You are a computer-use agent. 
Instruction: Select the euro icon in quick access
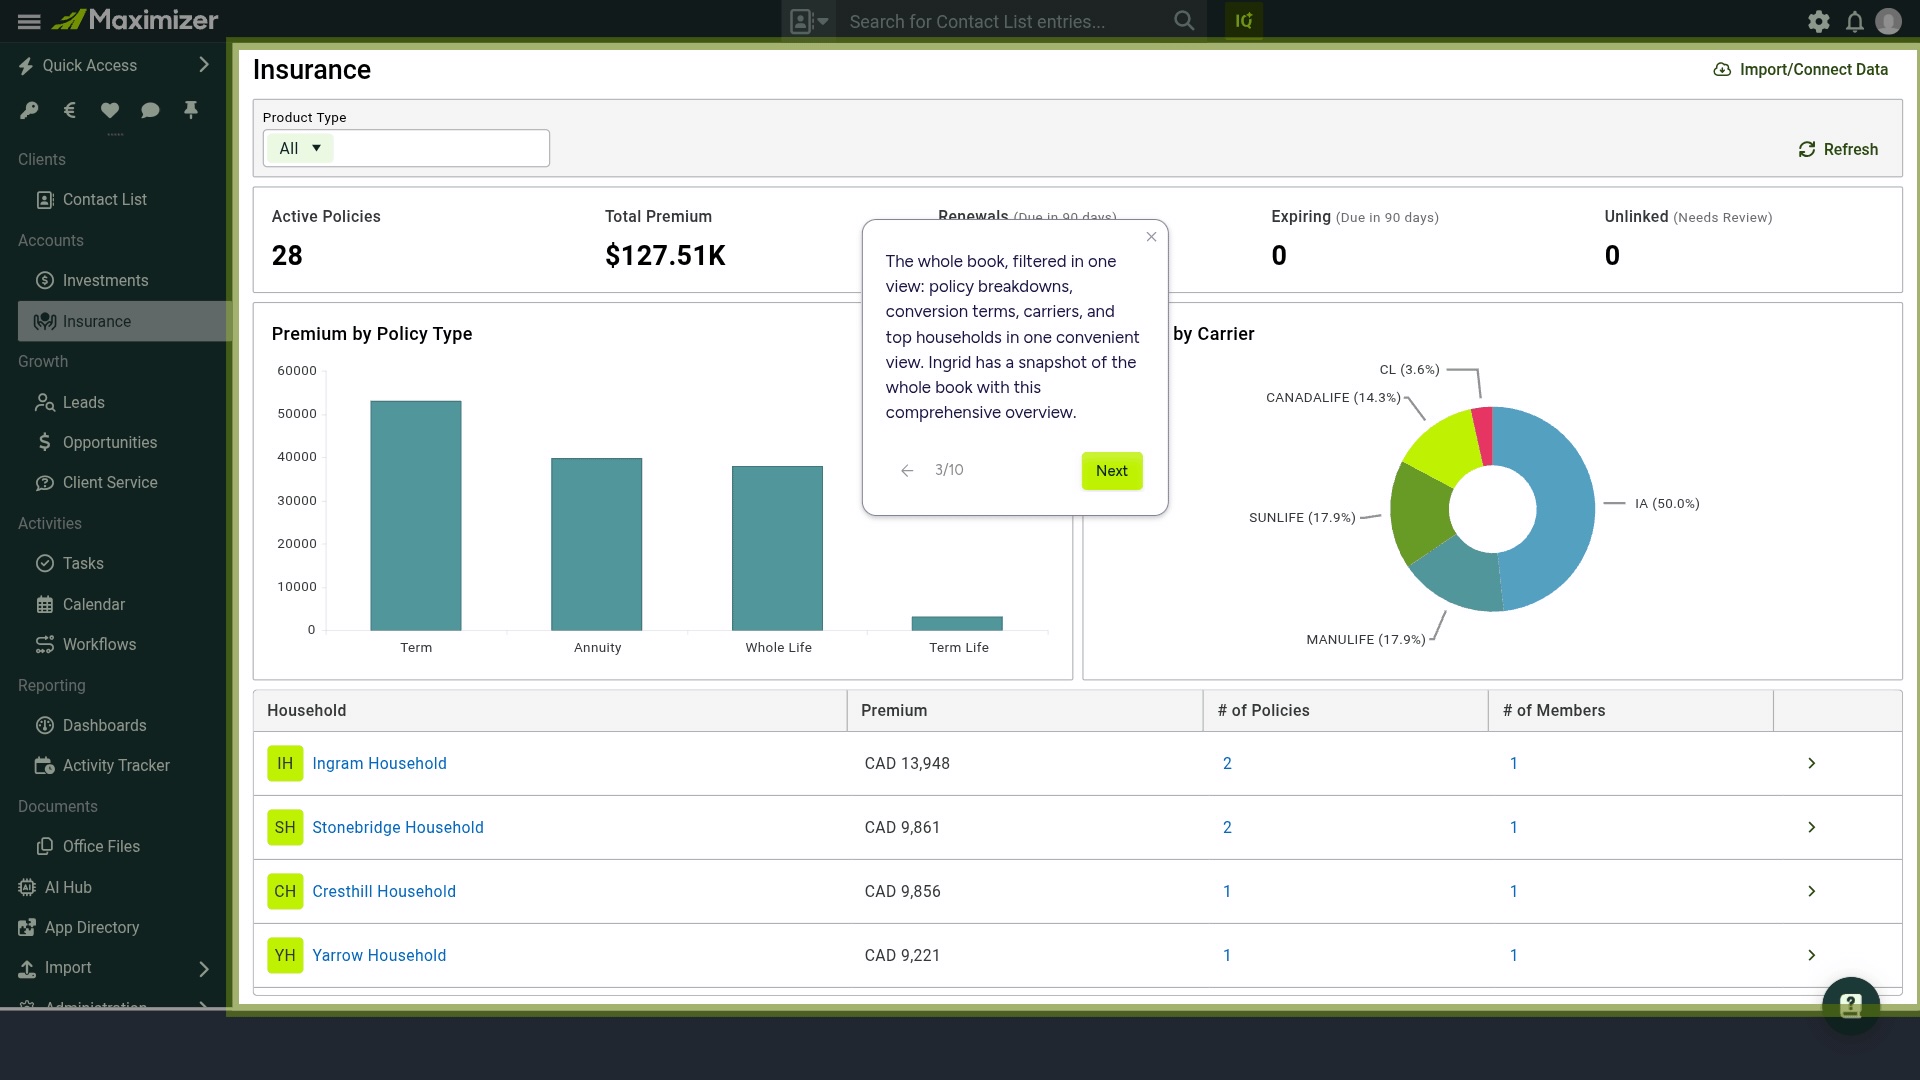point(70,110)
